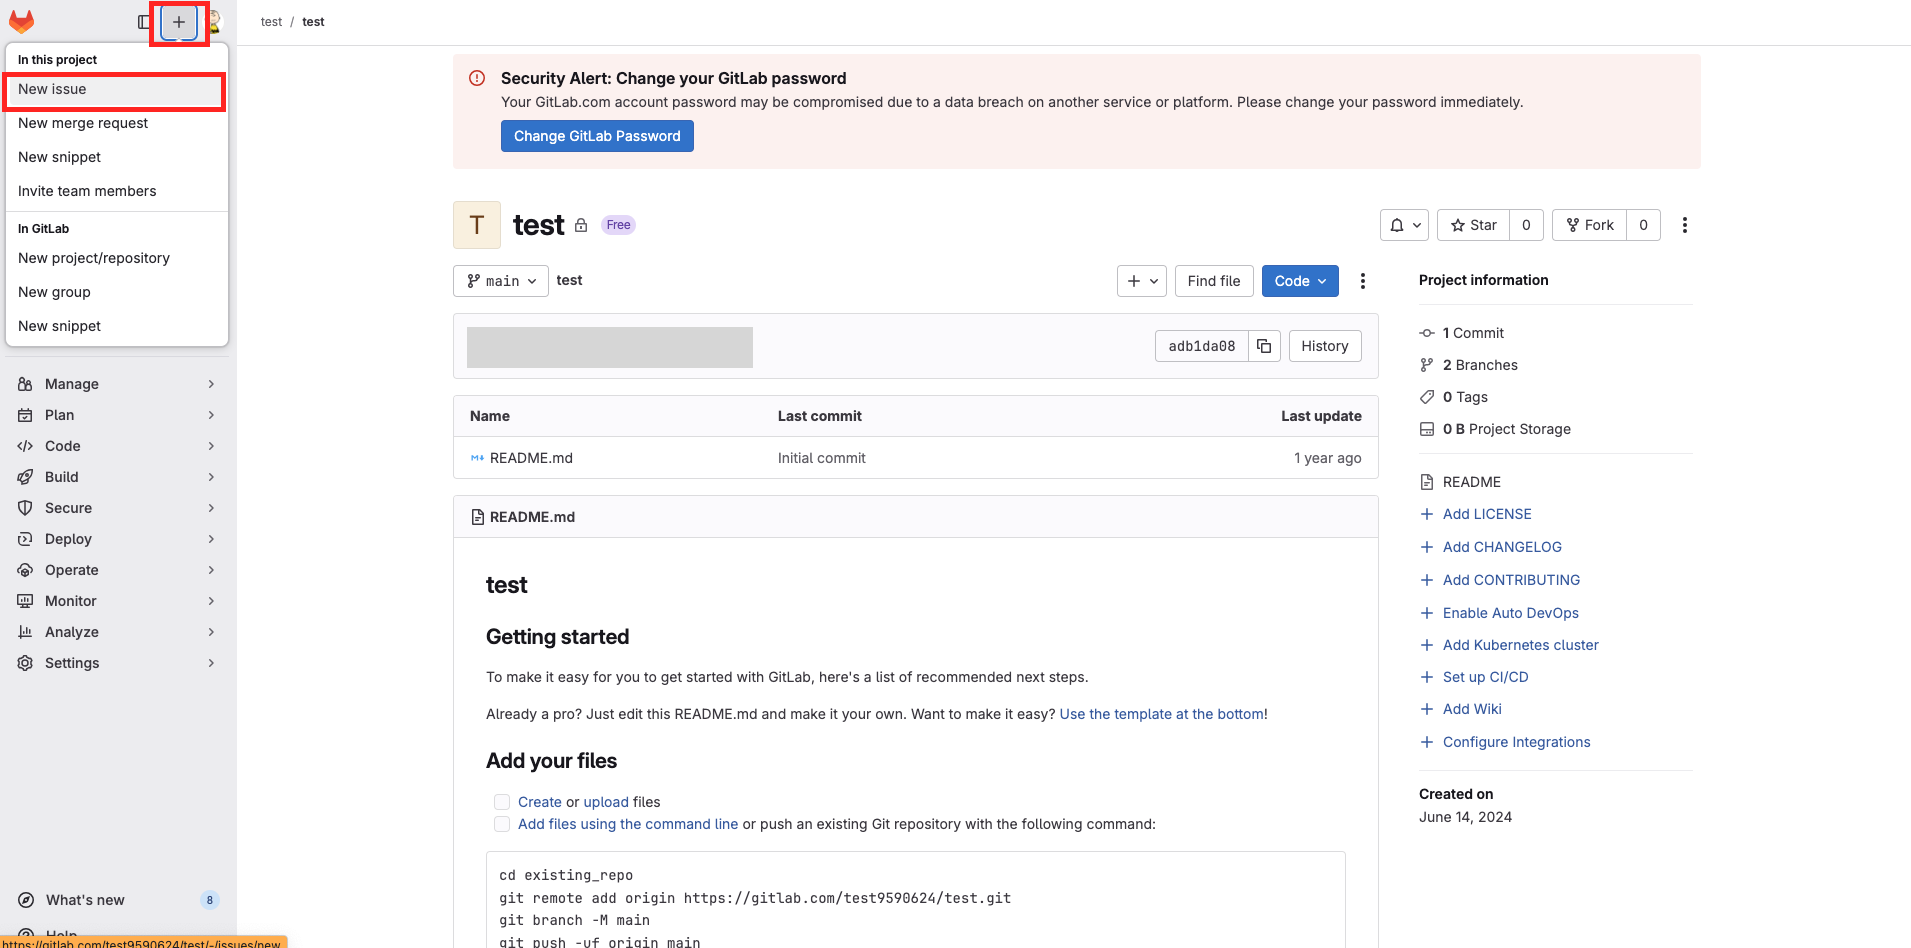
Task: Select New snippet under In this project
Action: point(117,157)
